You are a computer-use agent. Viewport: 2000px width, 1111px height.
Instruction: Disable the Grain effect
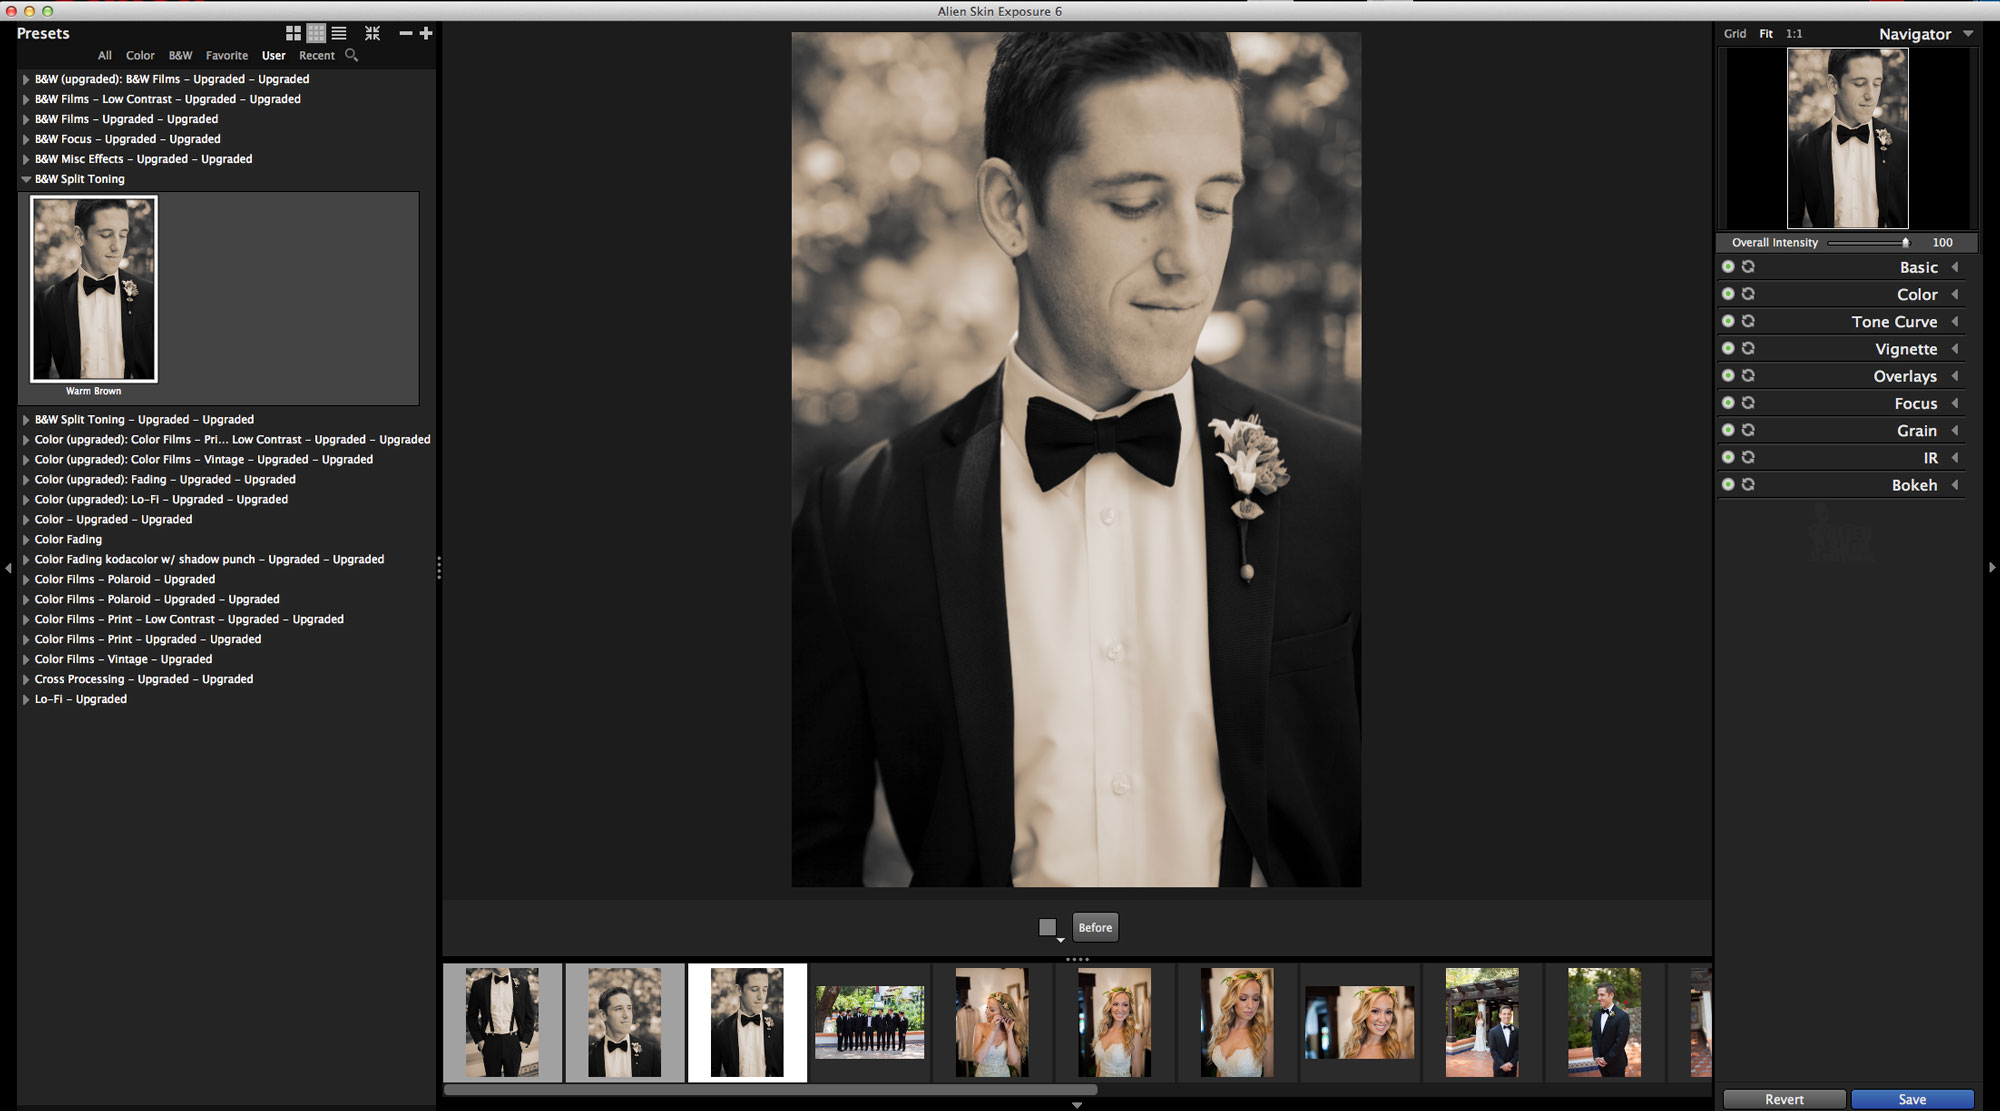point(1728,429)
